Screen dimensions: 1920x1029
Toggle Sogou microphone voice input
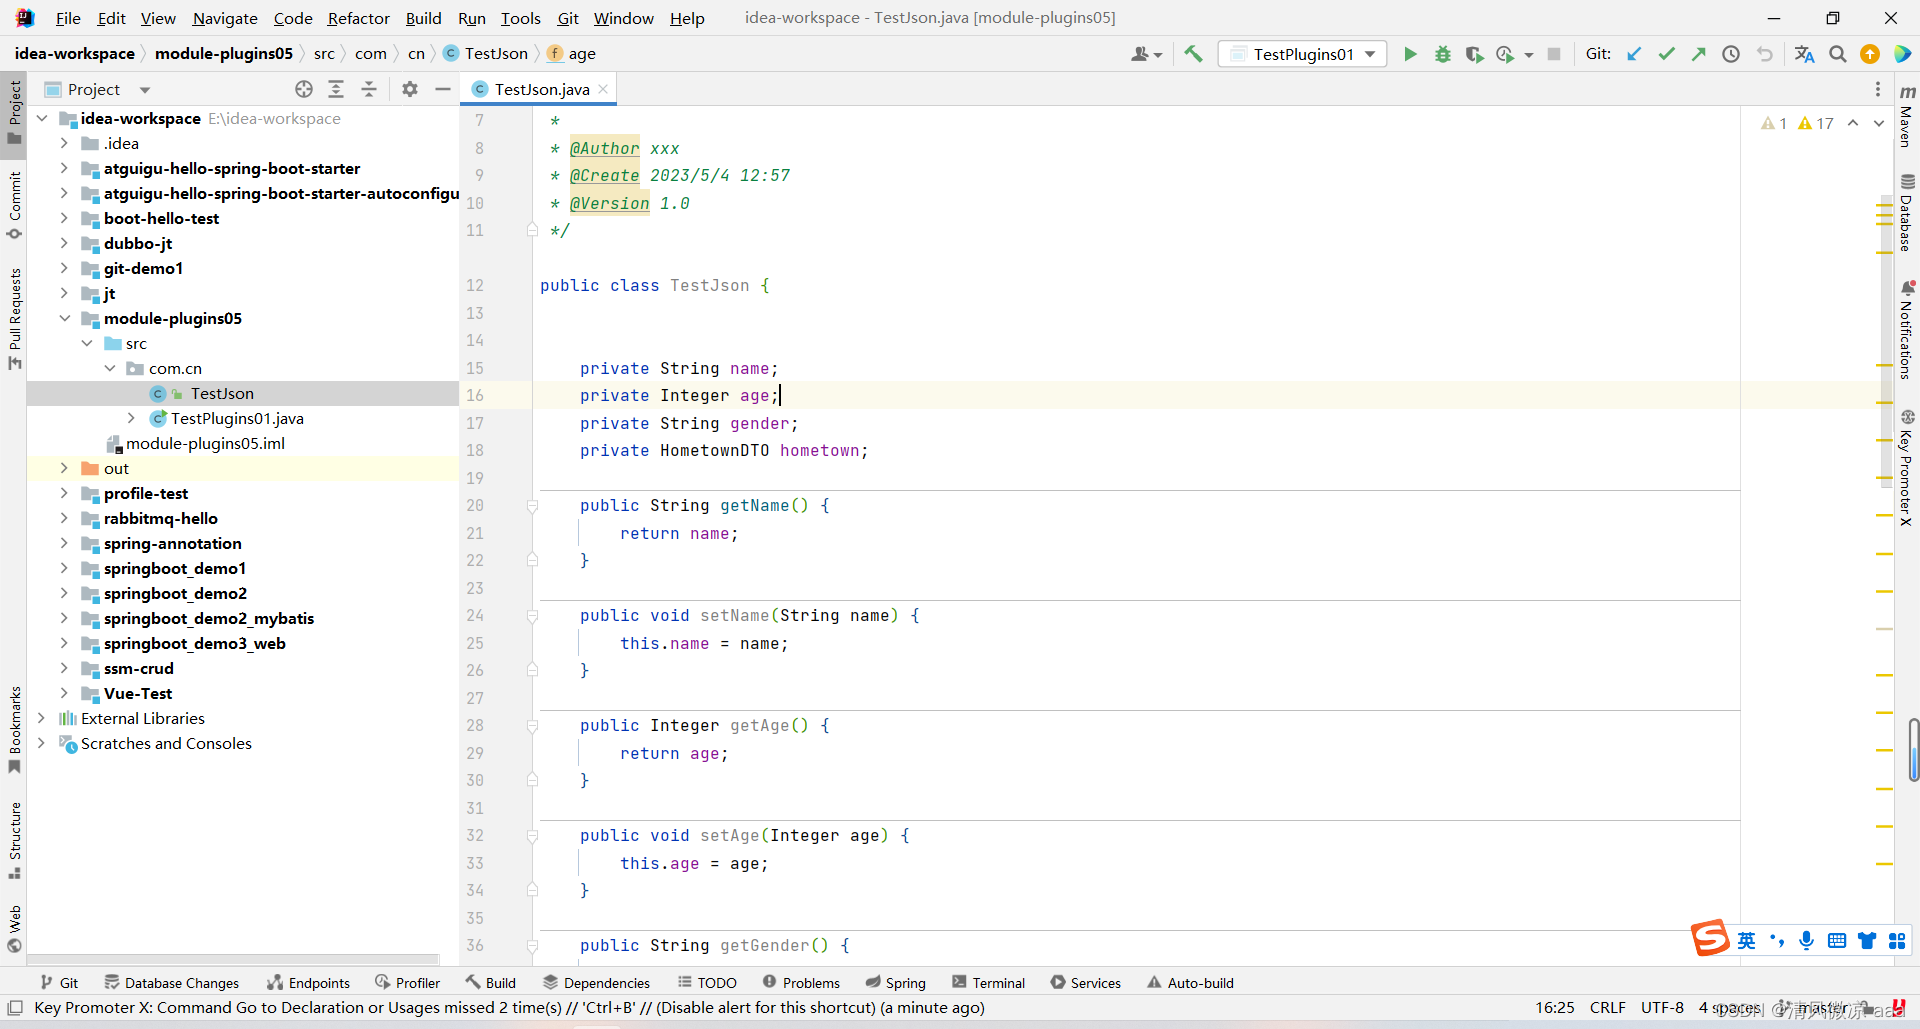(x=1806, y=941)
